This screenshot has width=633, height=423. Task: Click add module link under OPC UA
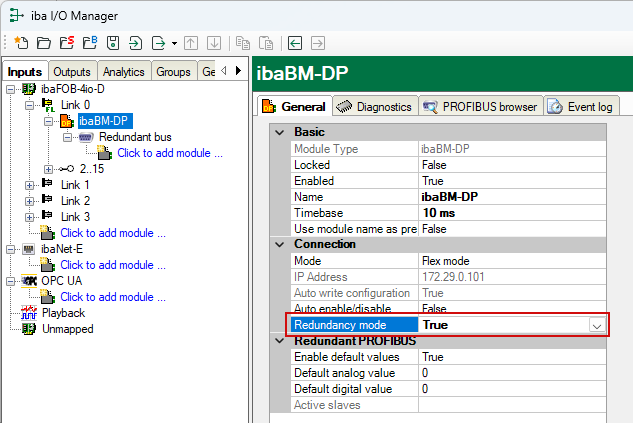(x=112, y=297)
